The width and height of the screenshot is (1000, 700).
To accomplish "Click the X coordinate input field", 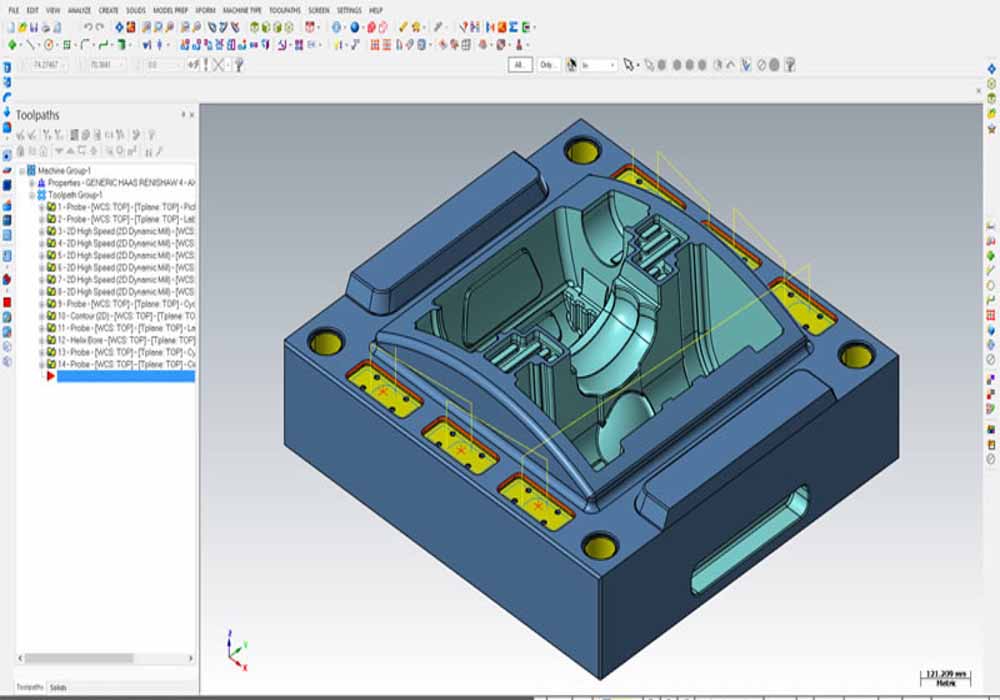I will [44, 64].
